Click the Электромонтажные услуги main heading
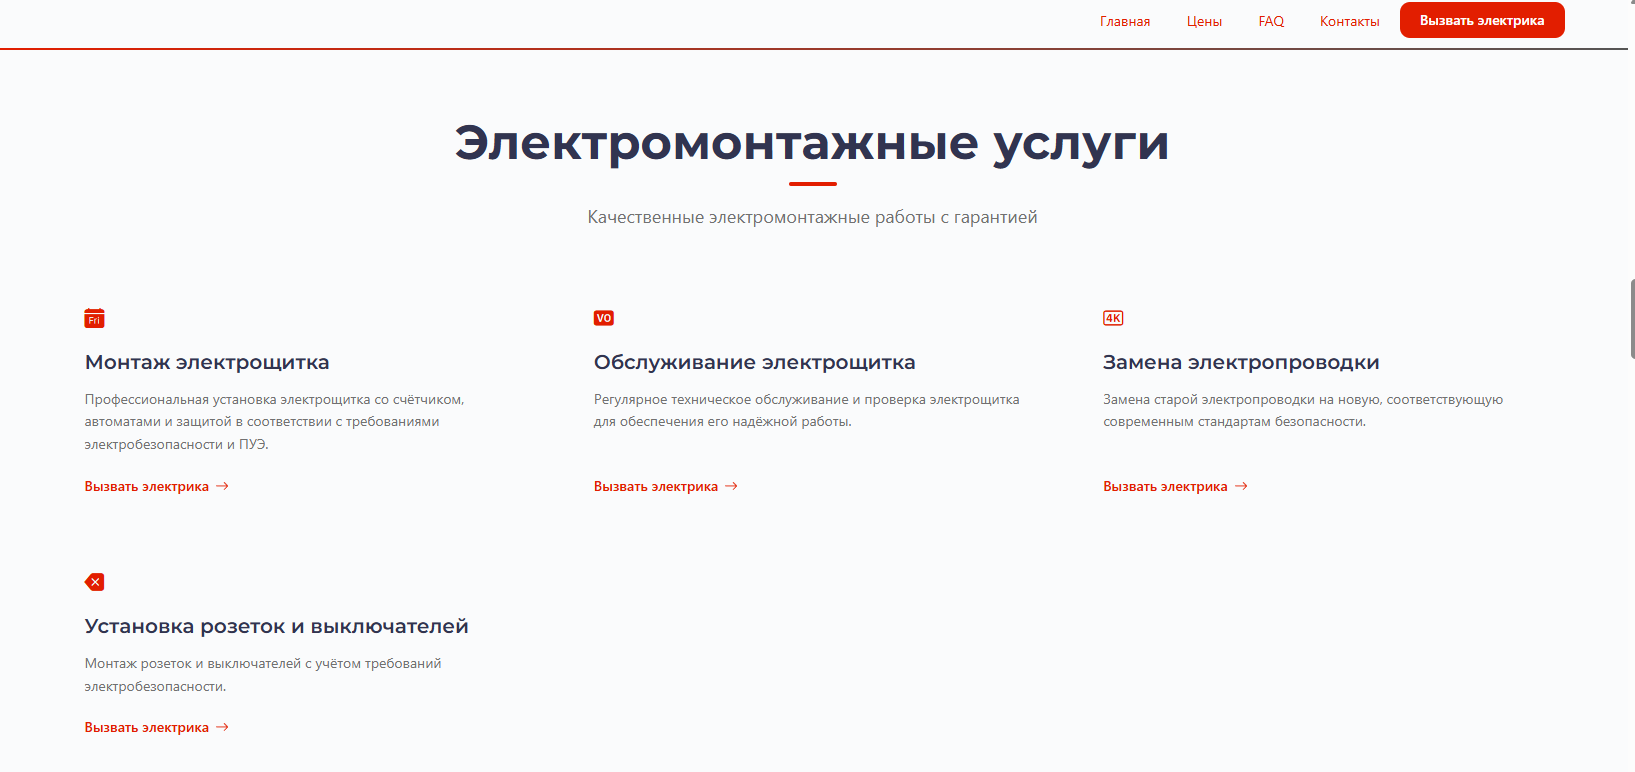The image size is (1635, 772). (x=812, y=143)
